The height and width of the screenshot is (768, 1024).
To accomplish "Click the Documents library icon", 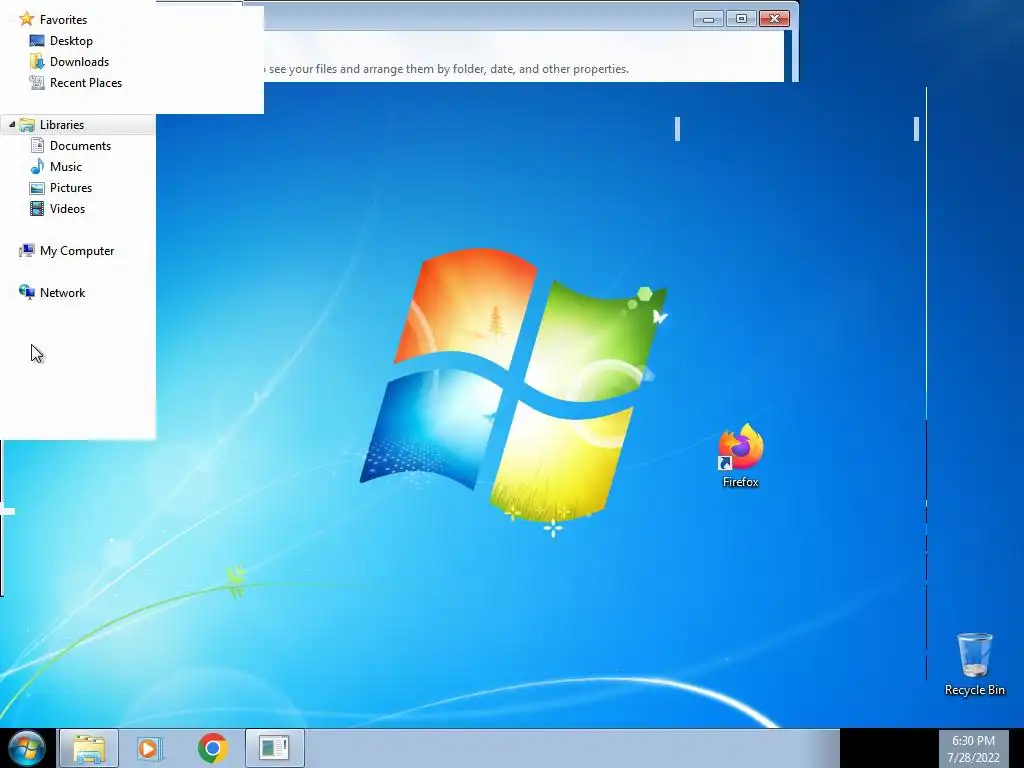I will [37, 146].
